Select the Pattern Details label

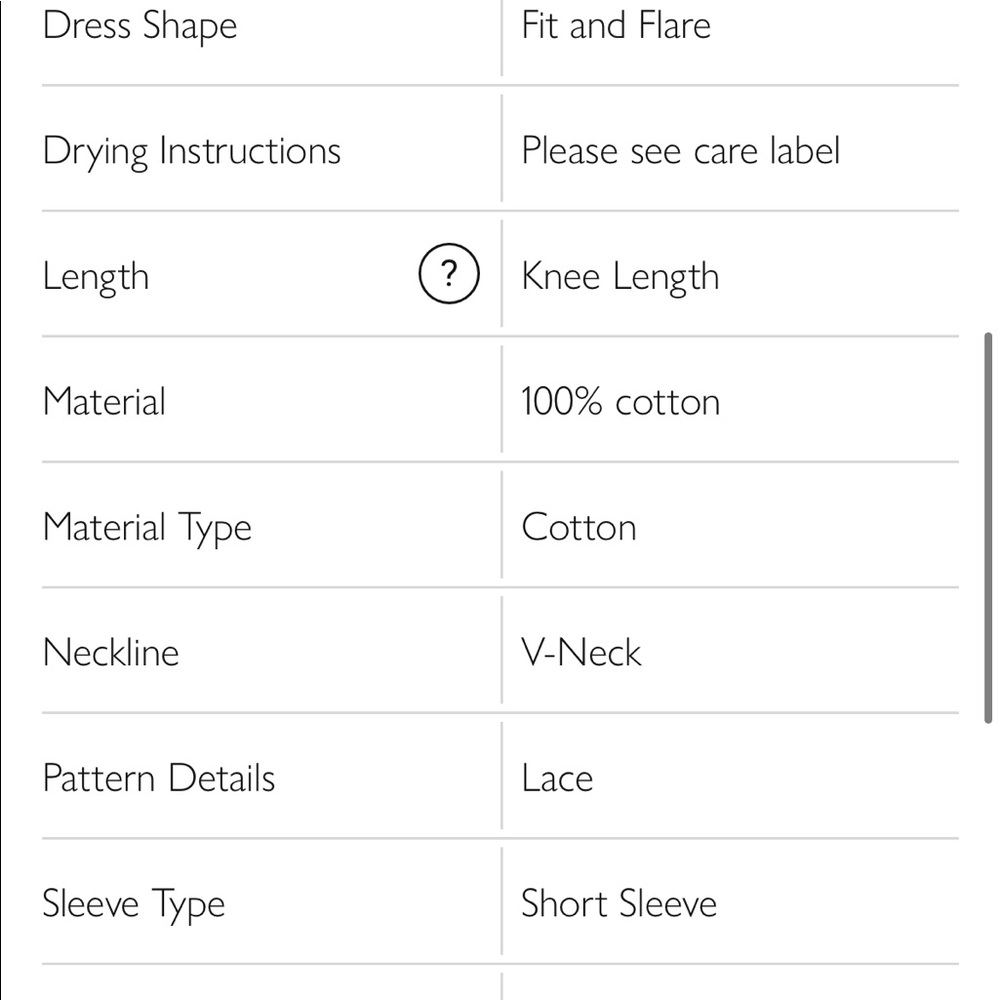159,778
